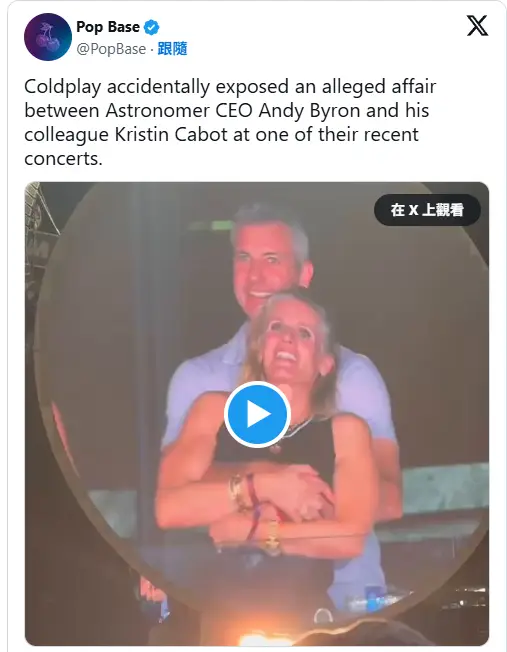Click "Kristin Cabot" in the tweet text
The width and height of the screenshot is (507, 652).
click(171, 135)
